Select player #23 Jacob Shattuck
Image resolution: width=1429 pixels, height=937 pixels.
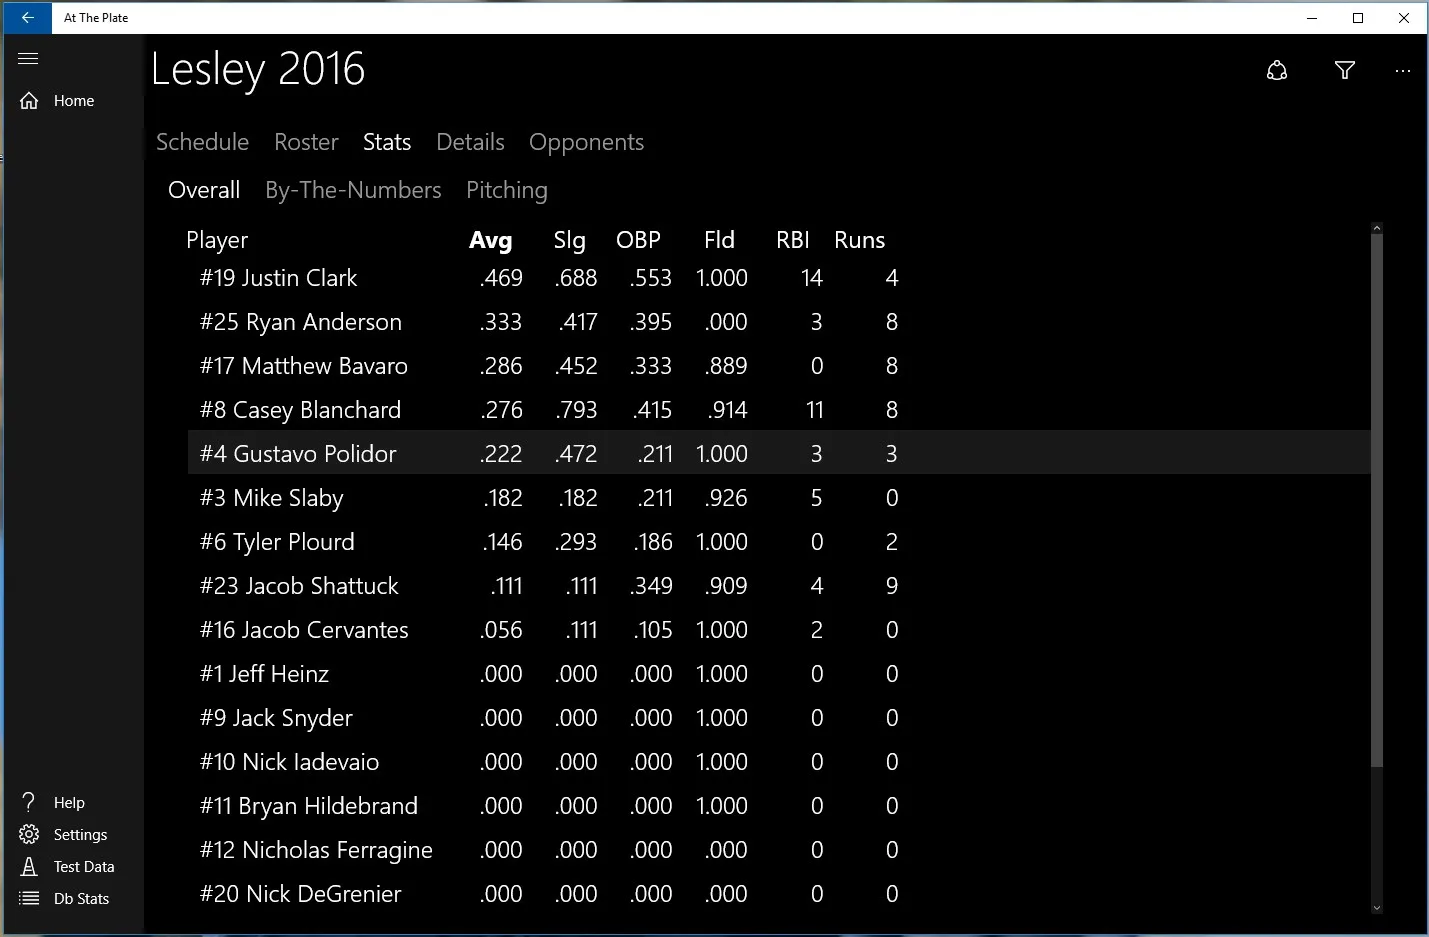pyautogui.click(x=778, y=586)
